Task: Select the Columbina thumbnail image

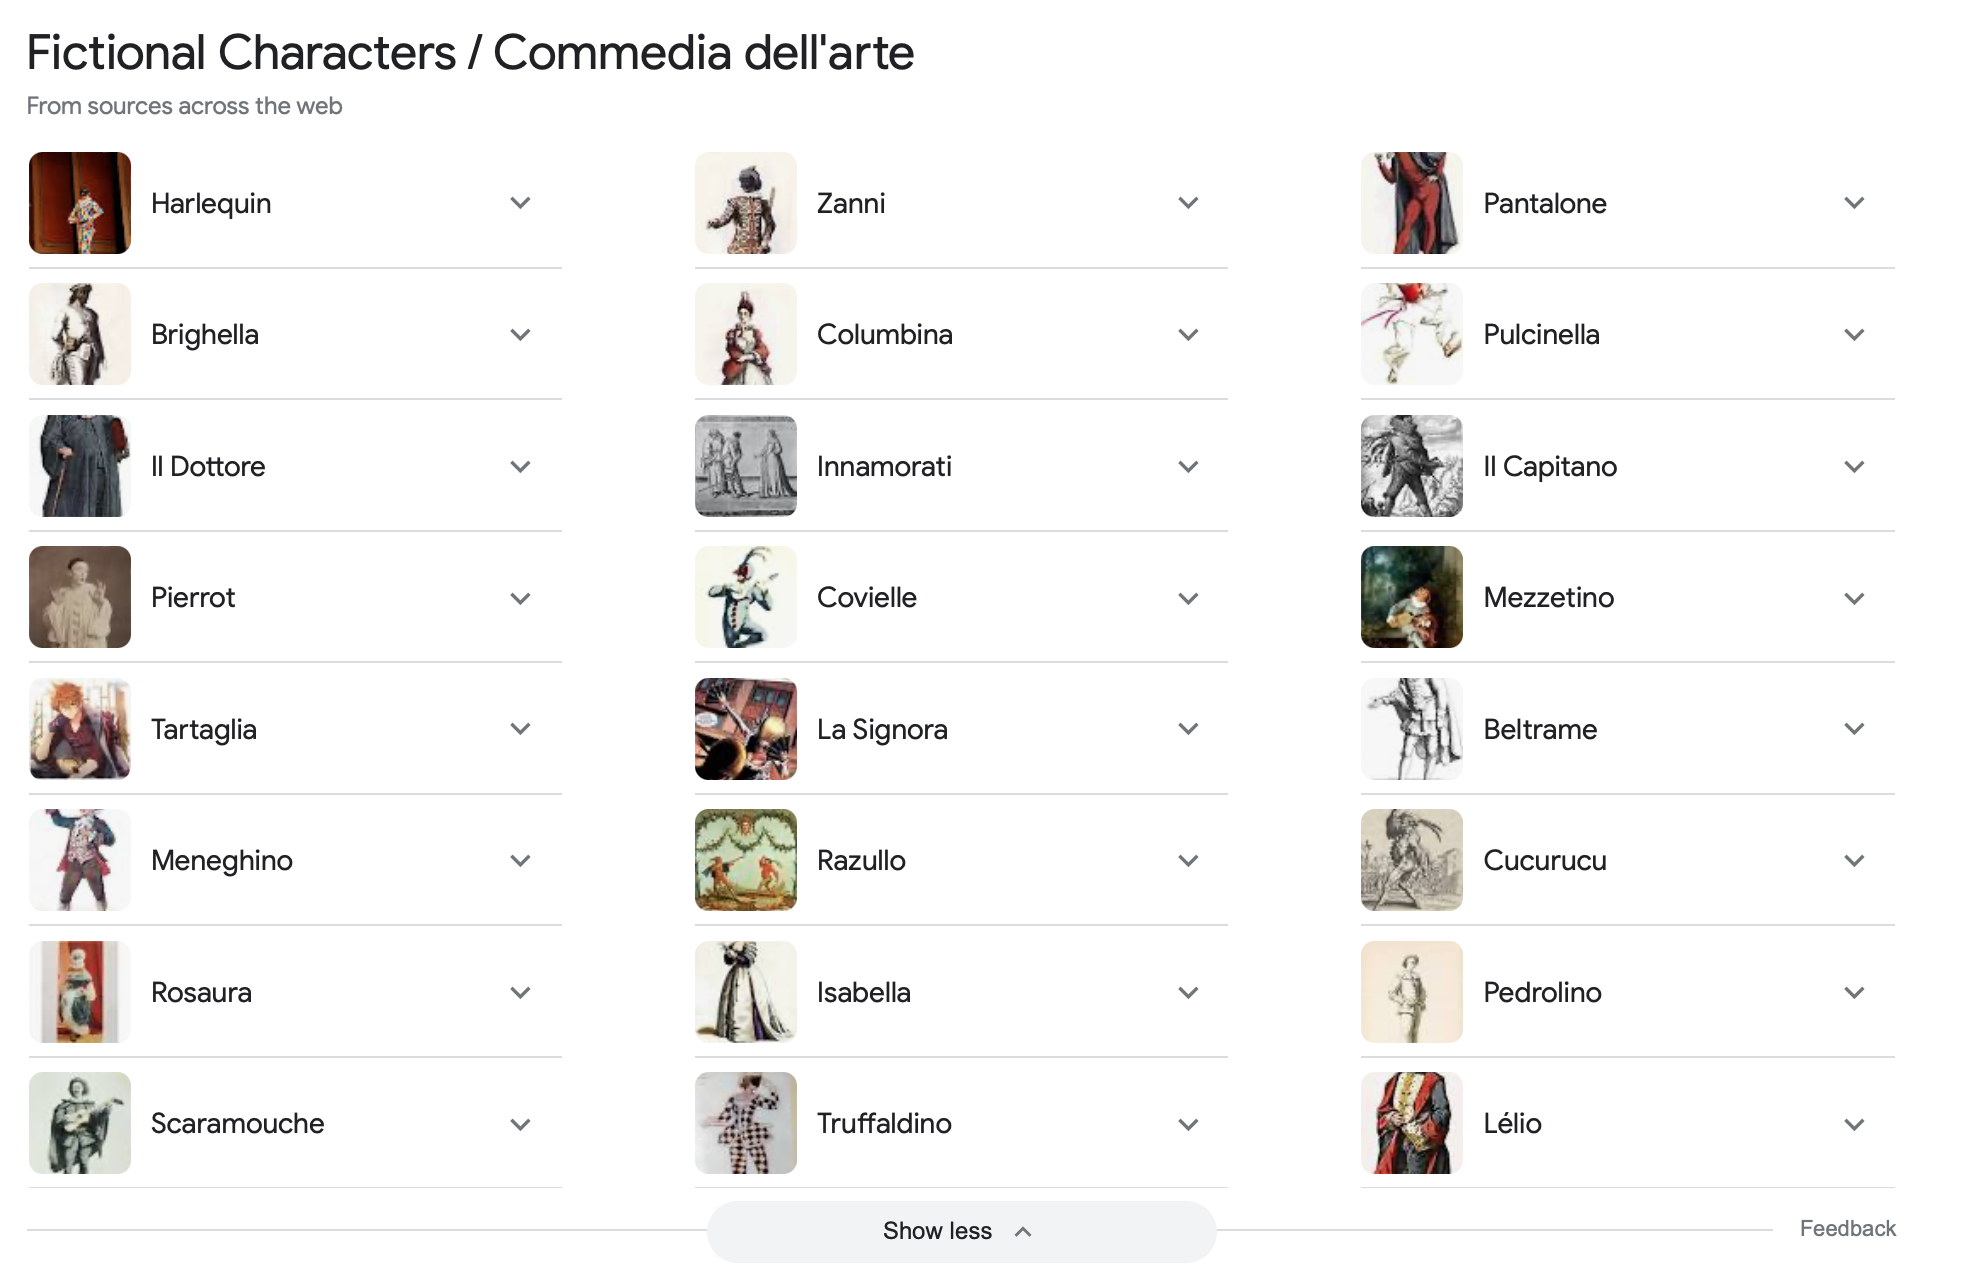Action: (746, 335)
